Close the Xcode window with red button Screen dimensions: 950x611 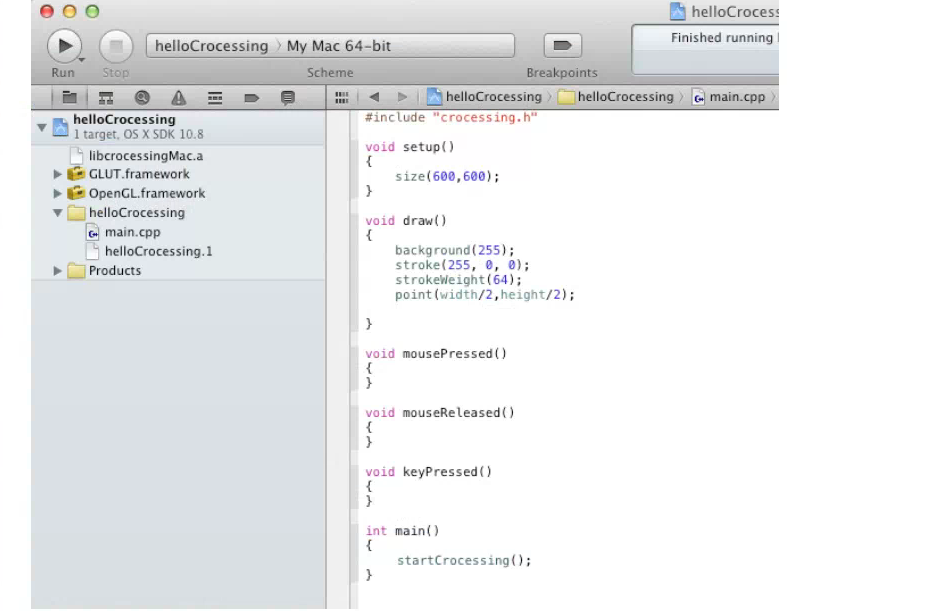pos(47,12)
